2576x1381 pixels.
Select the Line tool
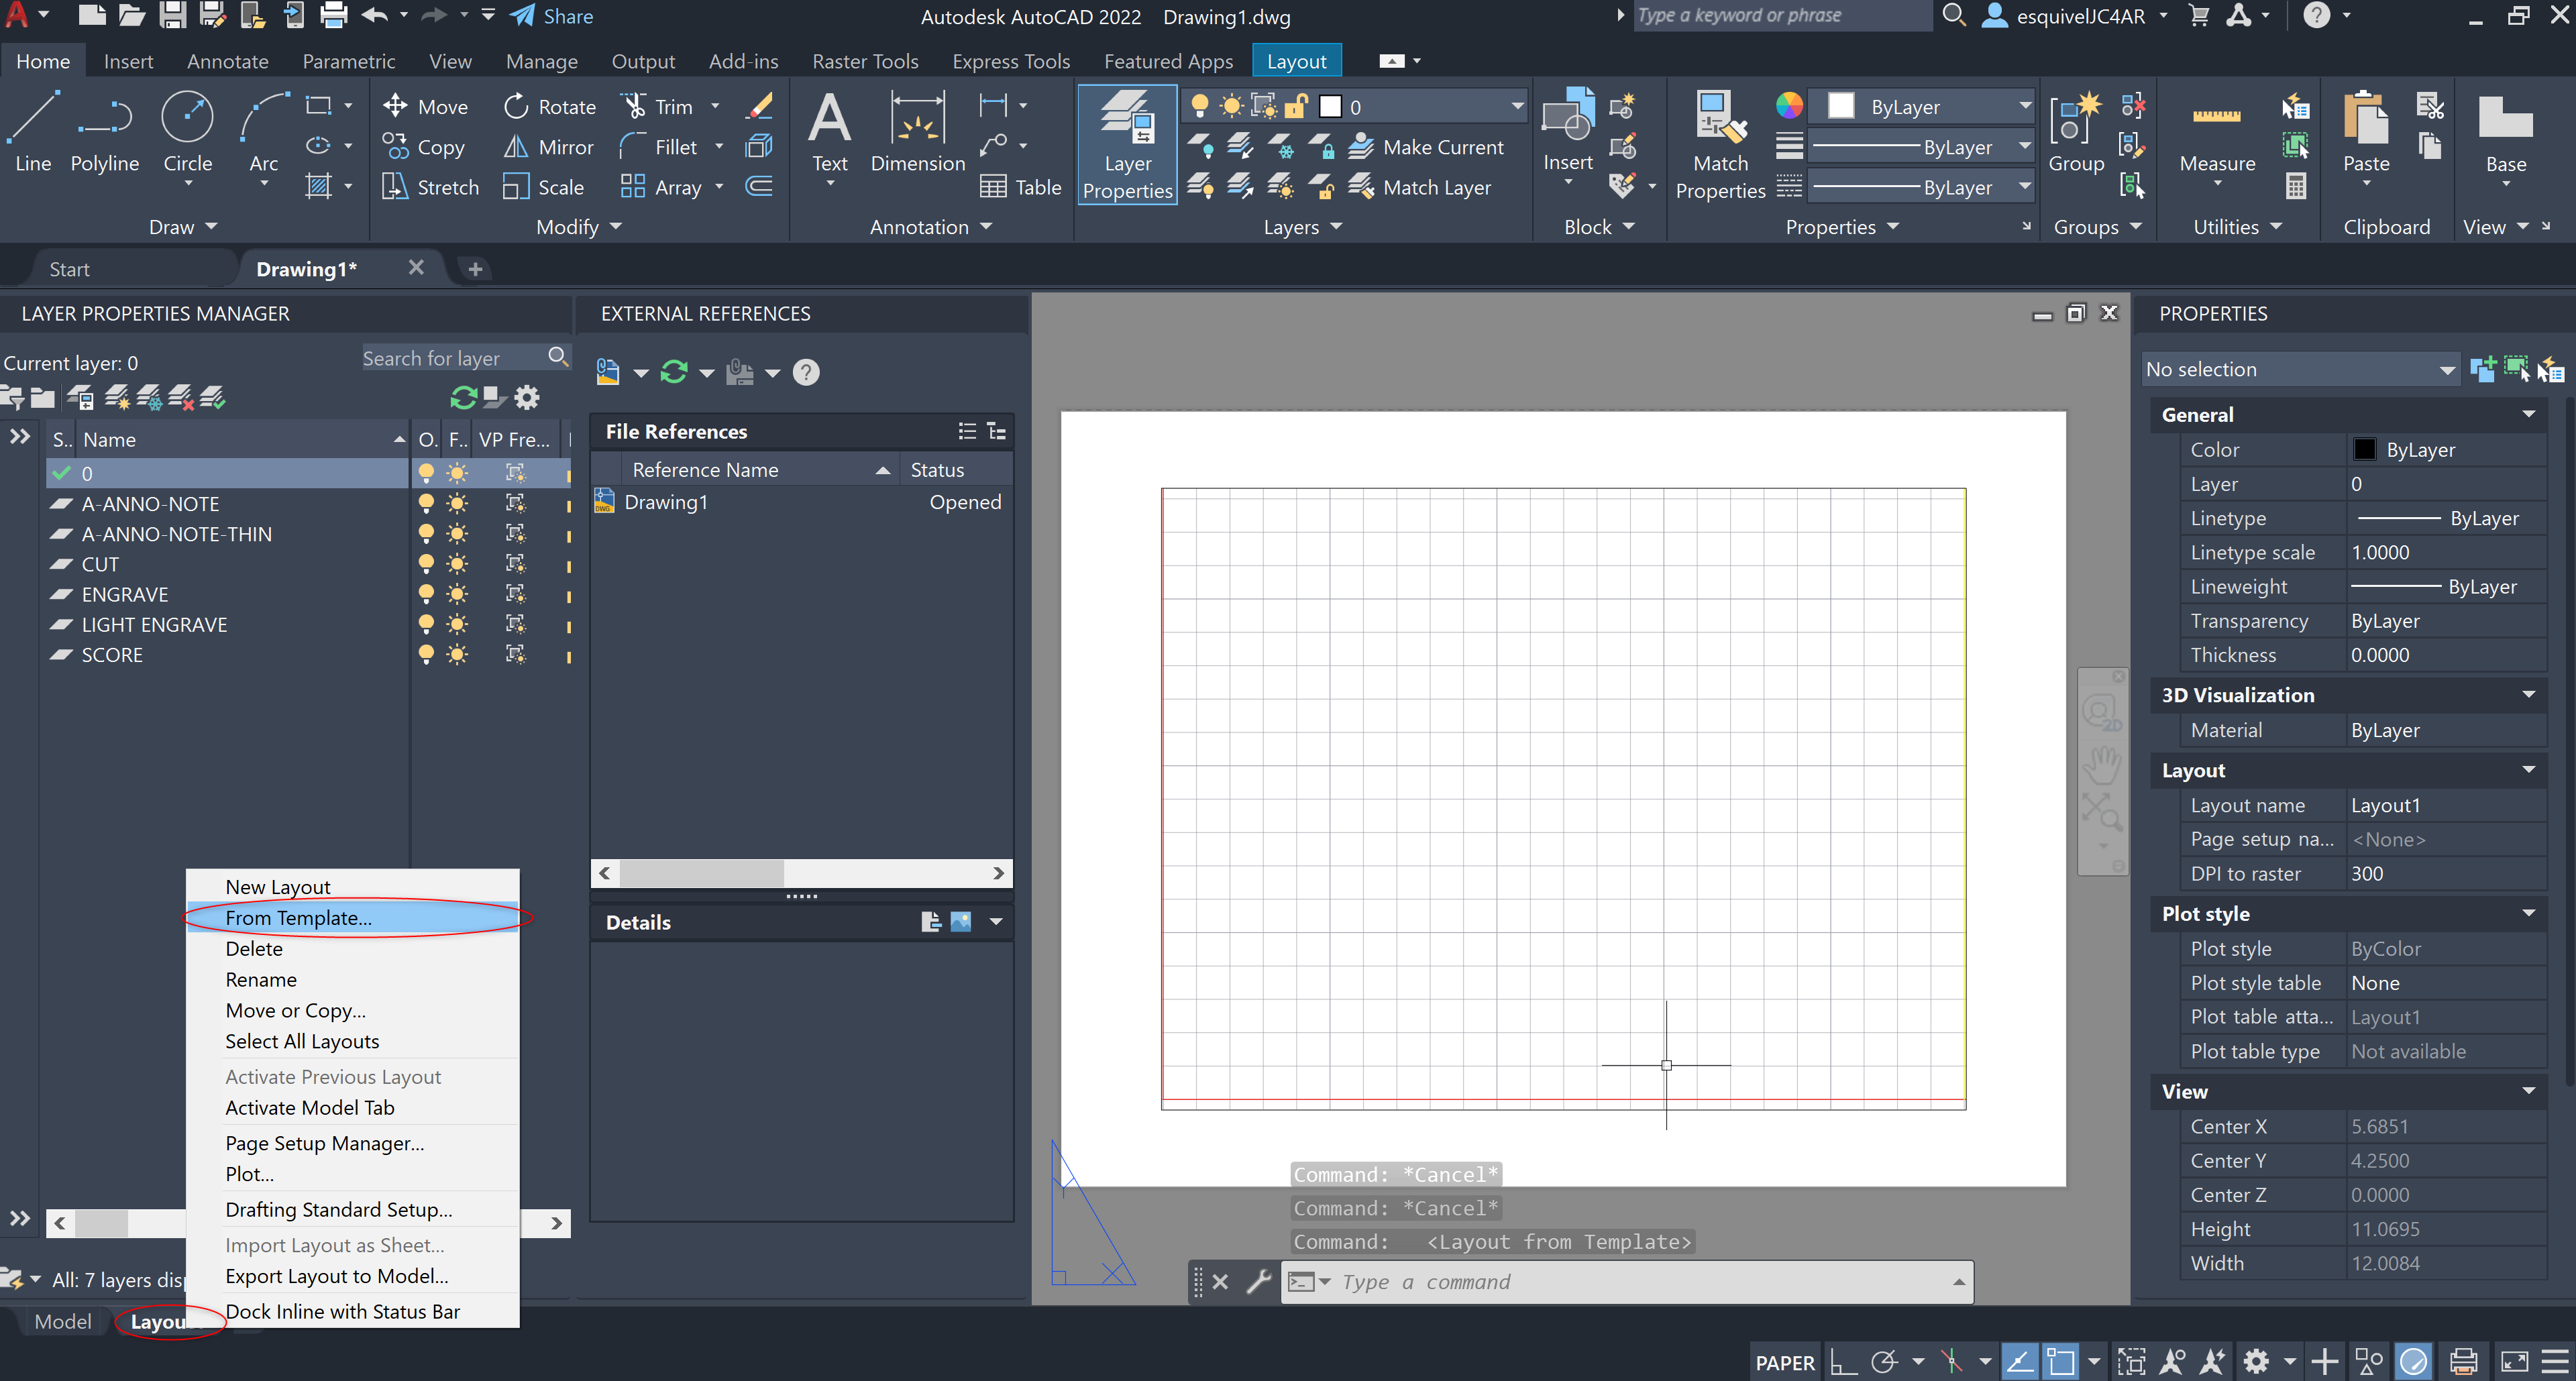[33, 133]
